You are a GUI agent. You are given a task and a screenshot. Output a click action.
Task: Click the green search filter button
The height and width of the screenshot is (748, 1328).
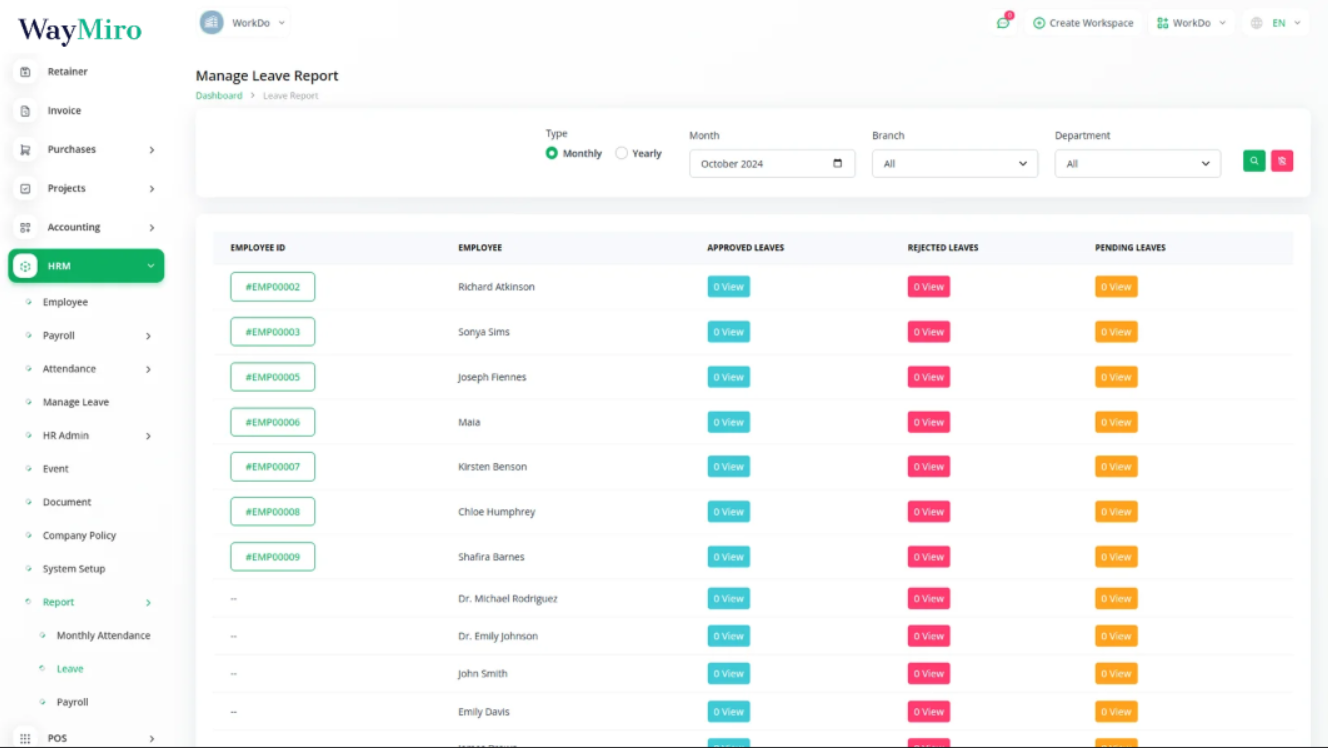tap(1254, 160)
